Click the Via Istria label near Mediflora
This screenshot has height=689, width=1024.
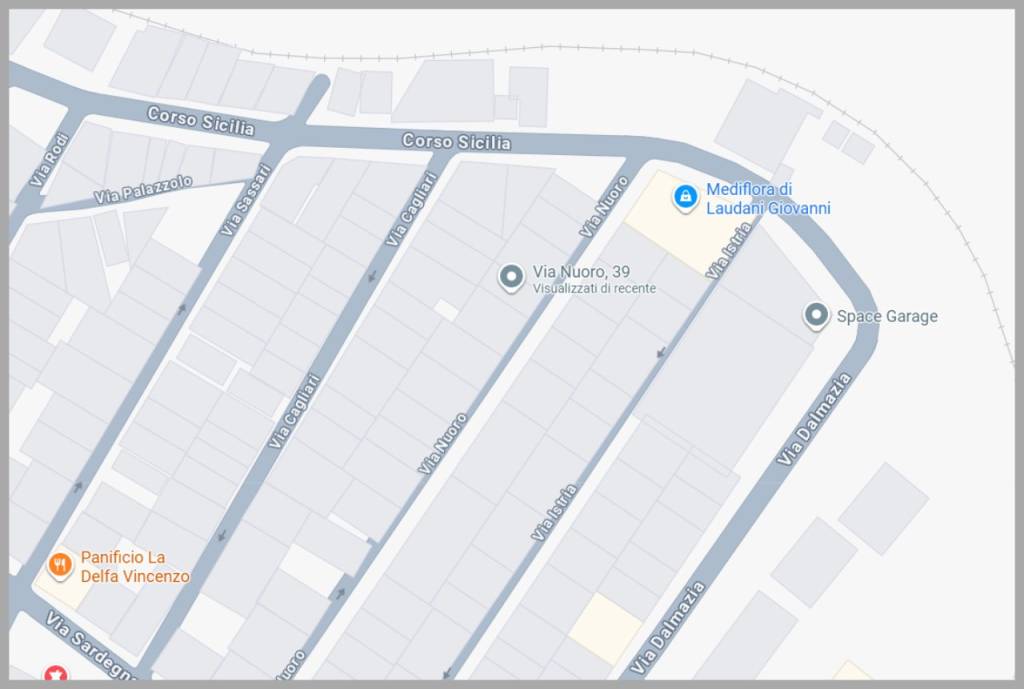coord(729,251)
